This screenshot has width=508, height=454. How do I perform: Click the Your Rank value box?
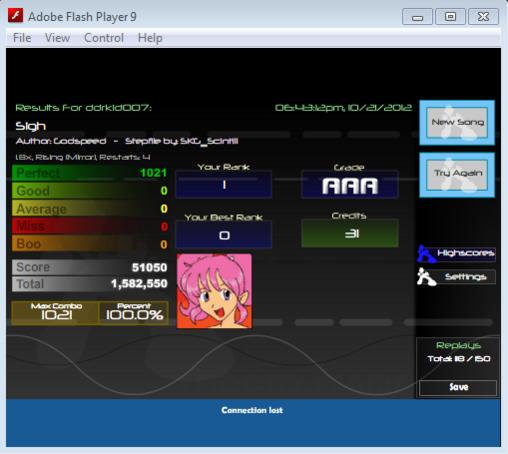coord(224,184)
